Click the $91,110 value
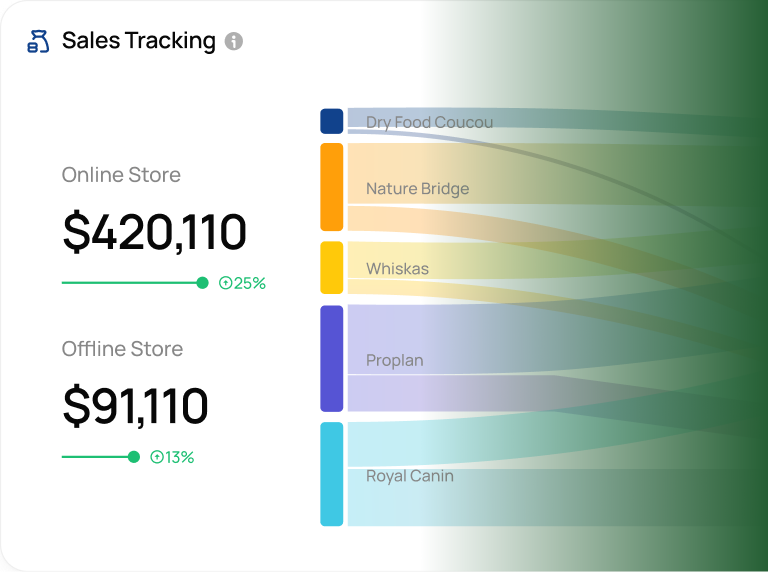The width and height of the screenshot is (768, 572). (136, 406)
